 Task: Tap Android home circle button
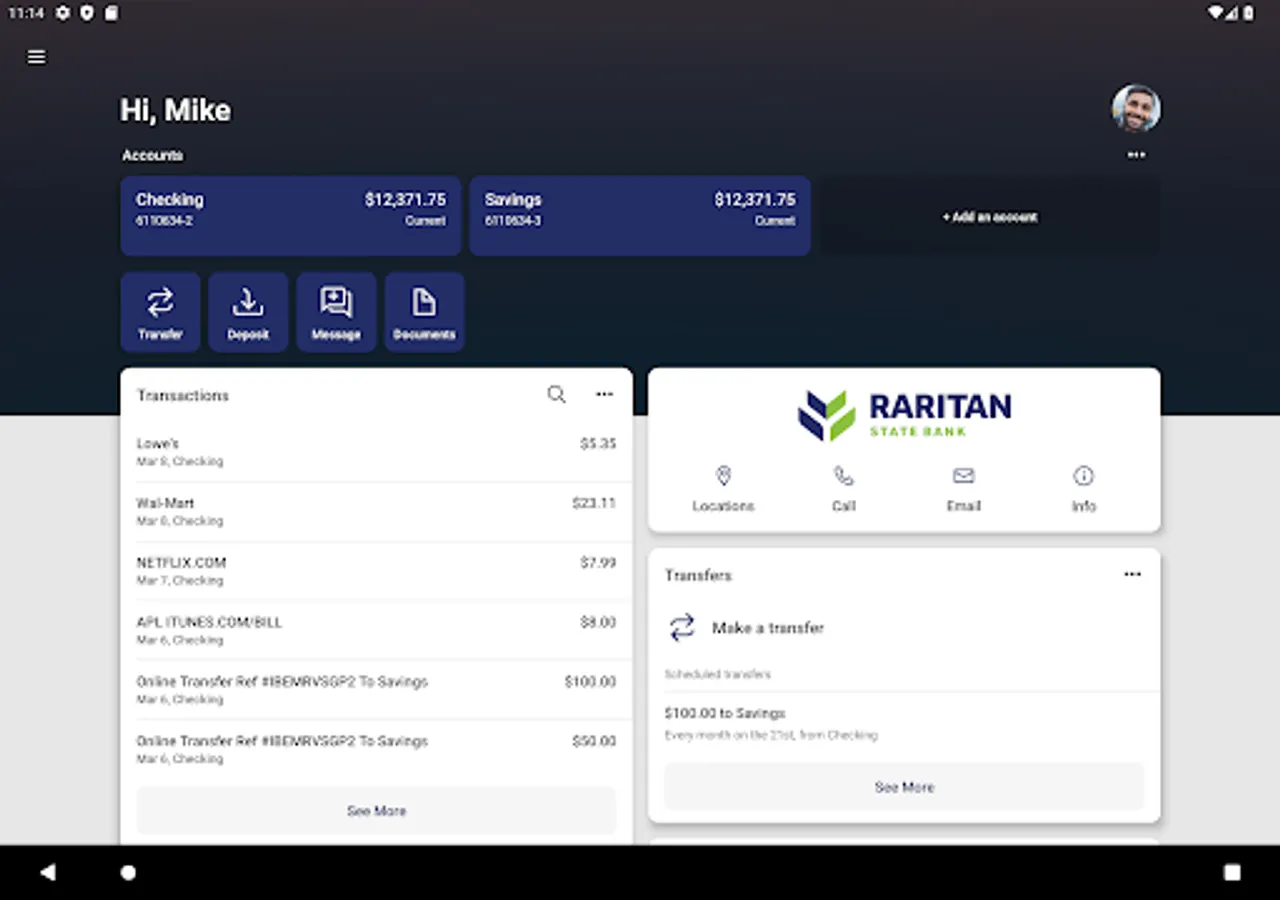tap(128, 872)
